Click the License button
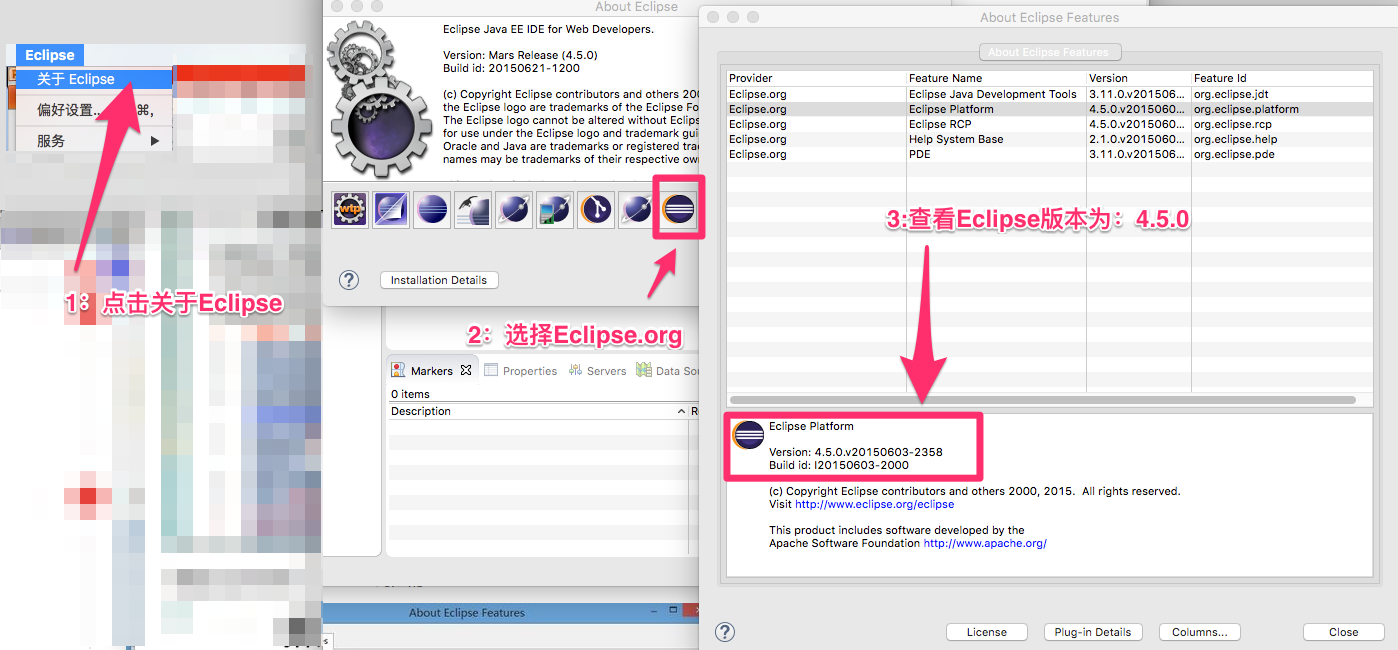The height and width of the screenshot is (650, 1398). pyautogui.click(x=987, y=632)
